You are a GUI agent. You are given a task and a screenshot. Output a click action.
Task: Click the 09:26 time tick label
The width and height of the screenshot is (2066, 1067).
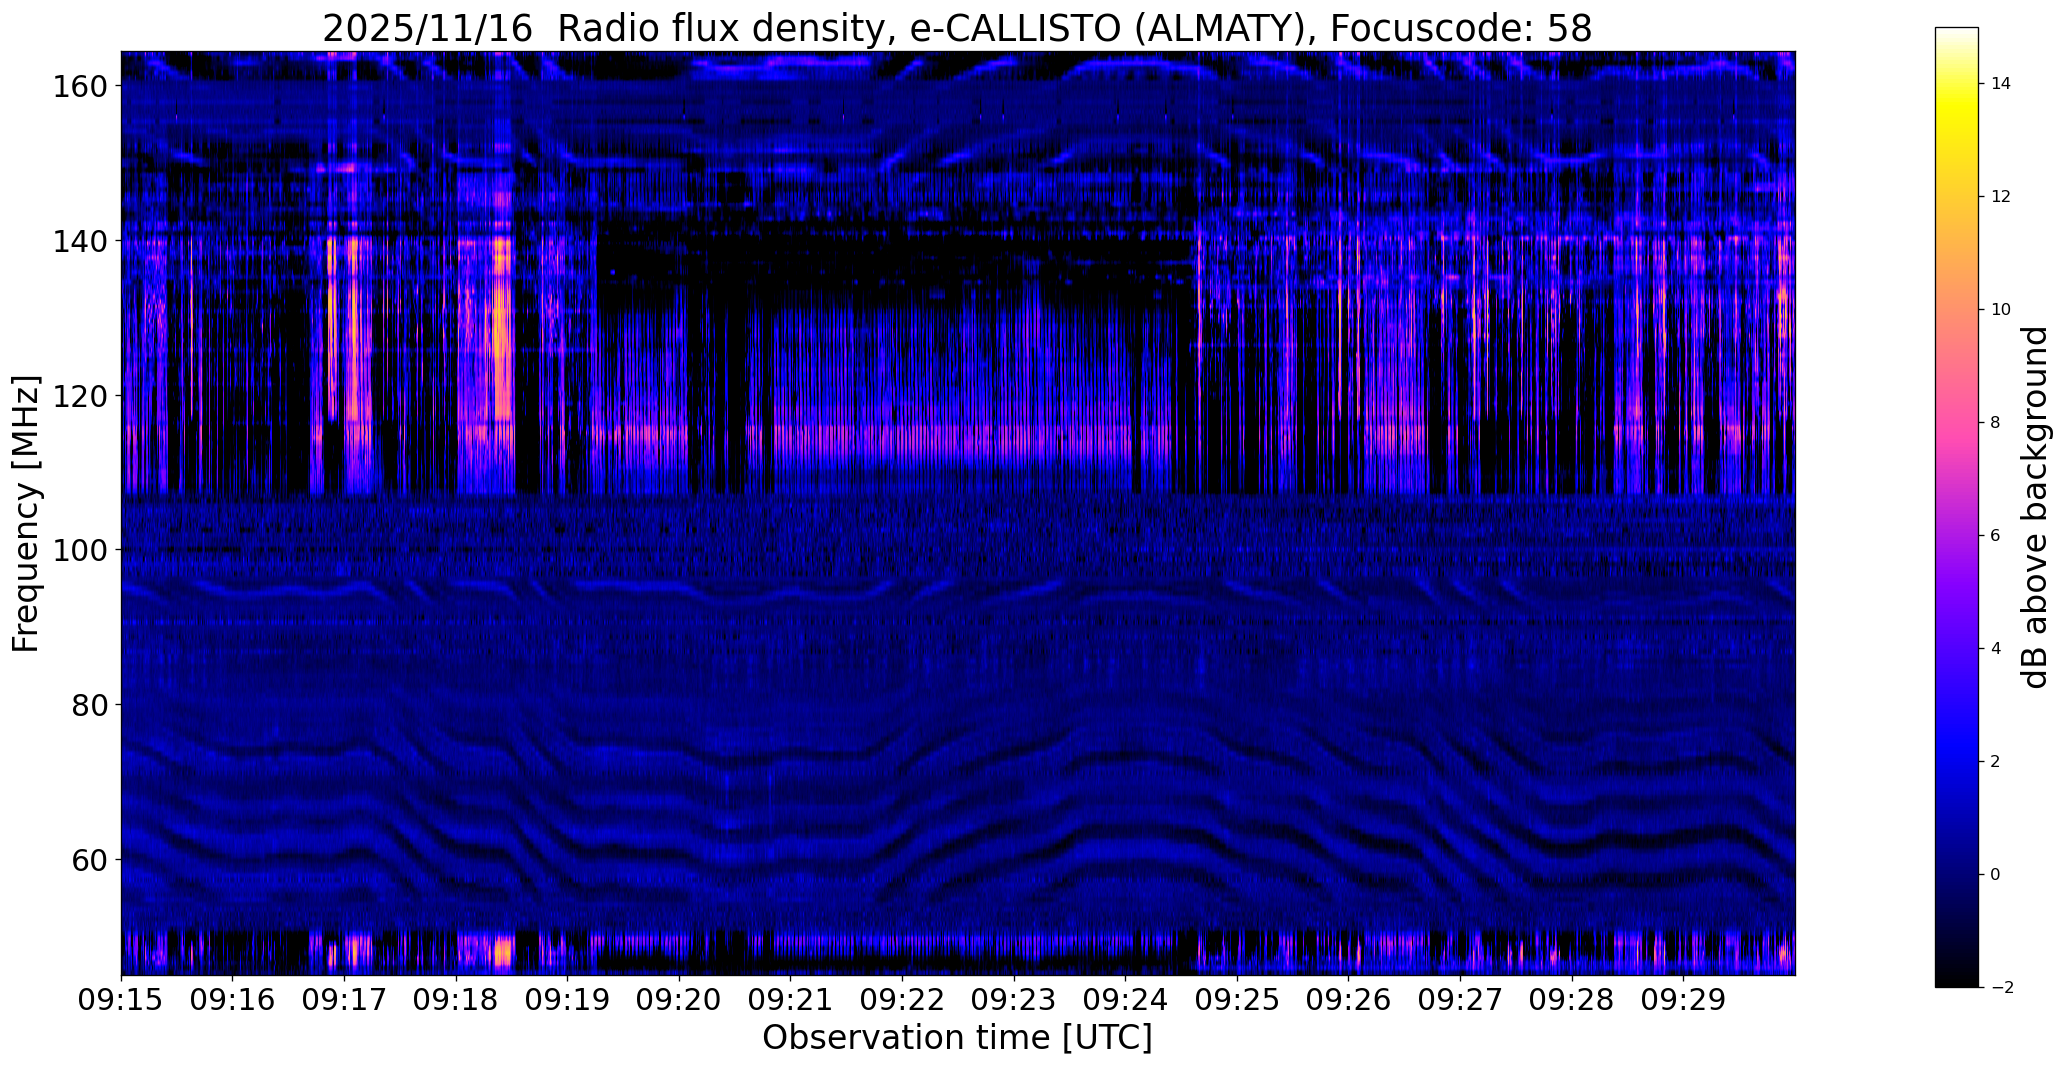(1348, 999)
